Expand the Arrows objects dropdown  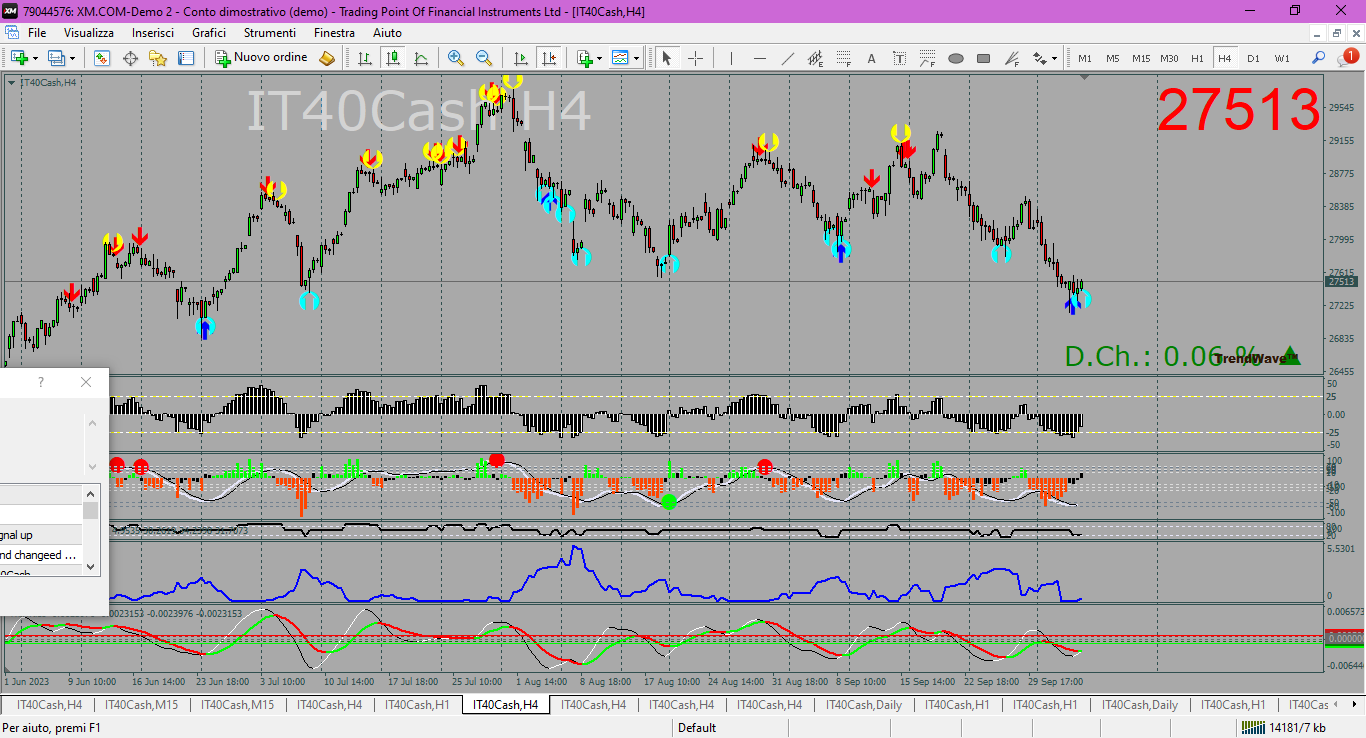click(x=1054, y=59)
